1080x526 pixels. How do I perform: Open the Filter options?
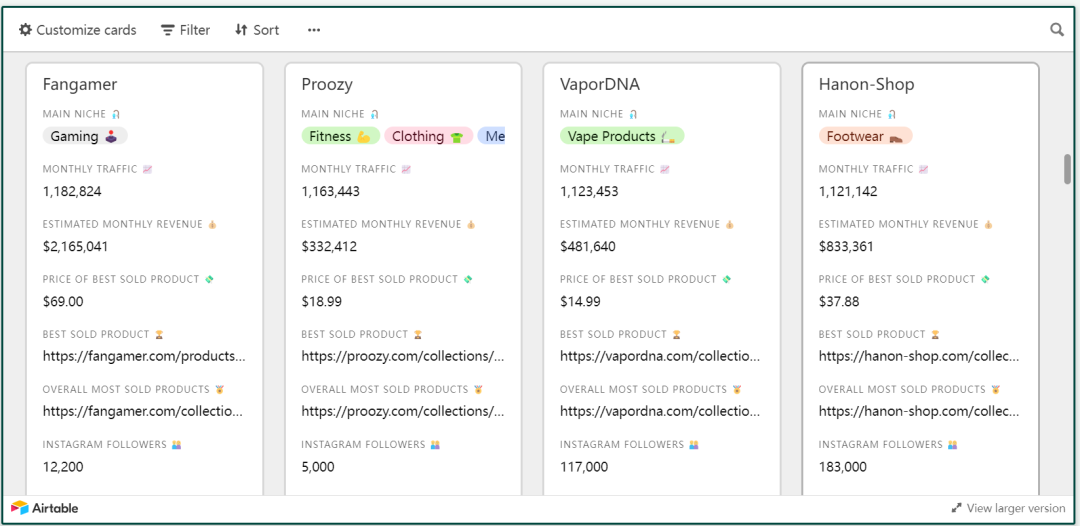pos(186,30)
